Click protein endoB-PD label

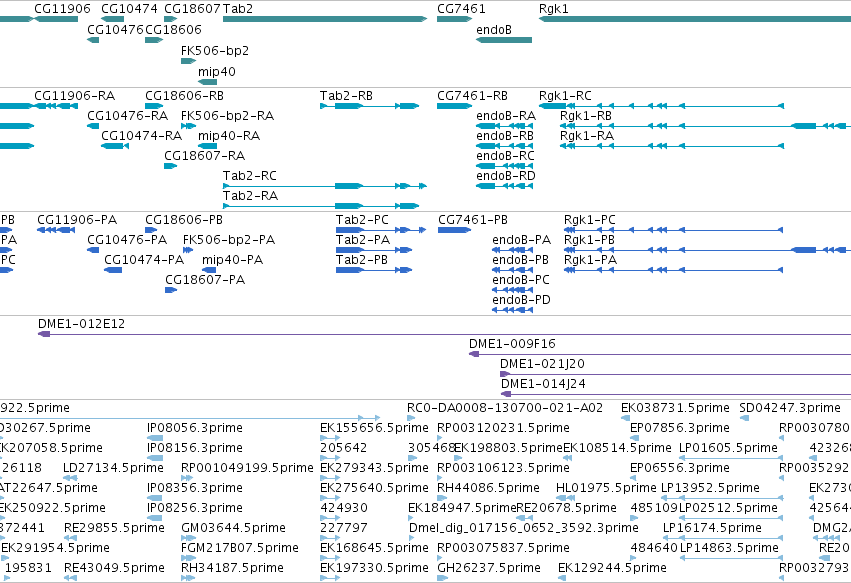[521, 300]
